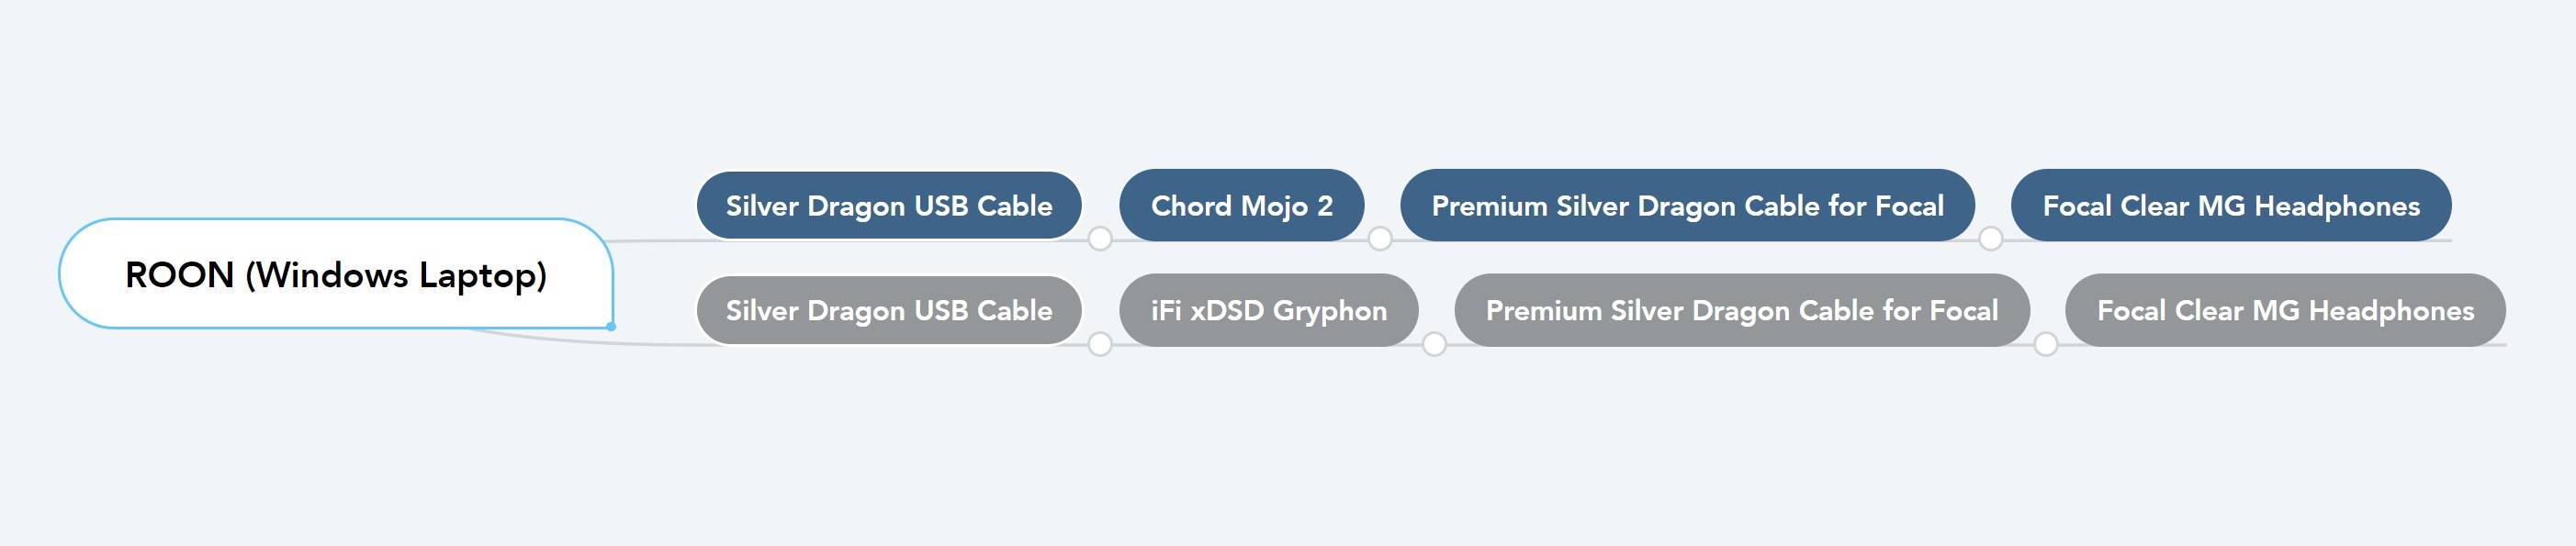Screen dimensions: 2576x546
Task: Collapse circle between gray USB Cable and iFi Gryphon
Action: tap(1100, 345)
